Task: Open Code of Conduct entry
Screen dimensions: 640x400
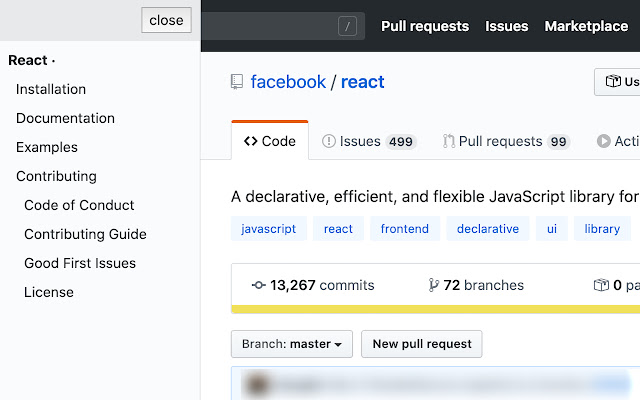Action: point(79,205)
